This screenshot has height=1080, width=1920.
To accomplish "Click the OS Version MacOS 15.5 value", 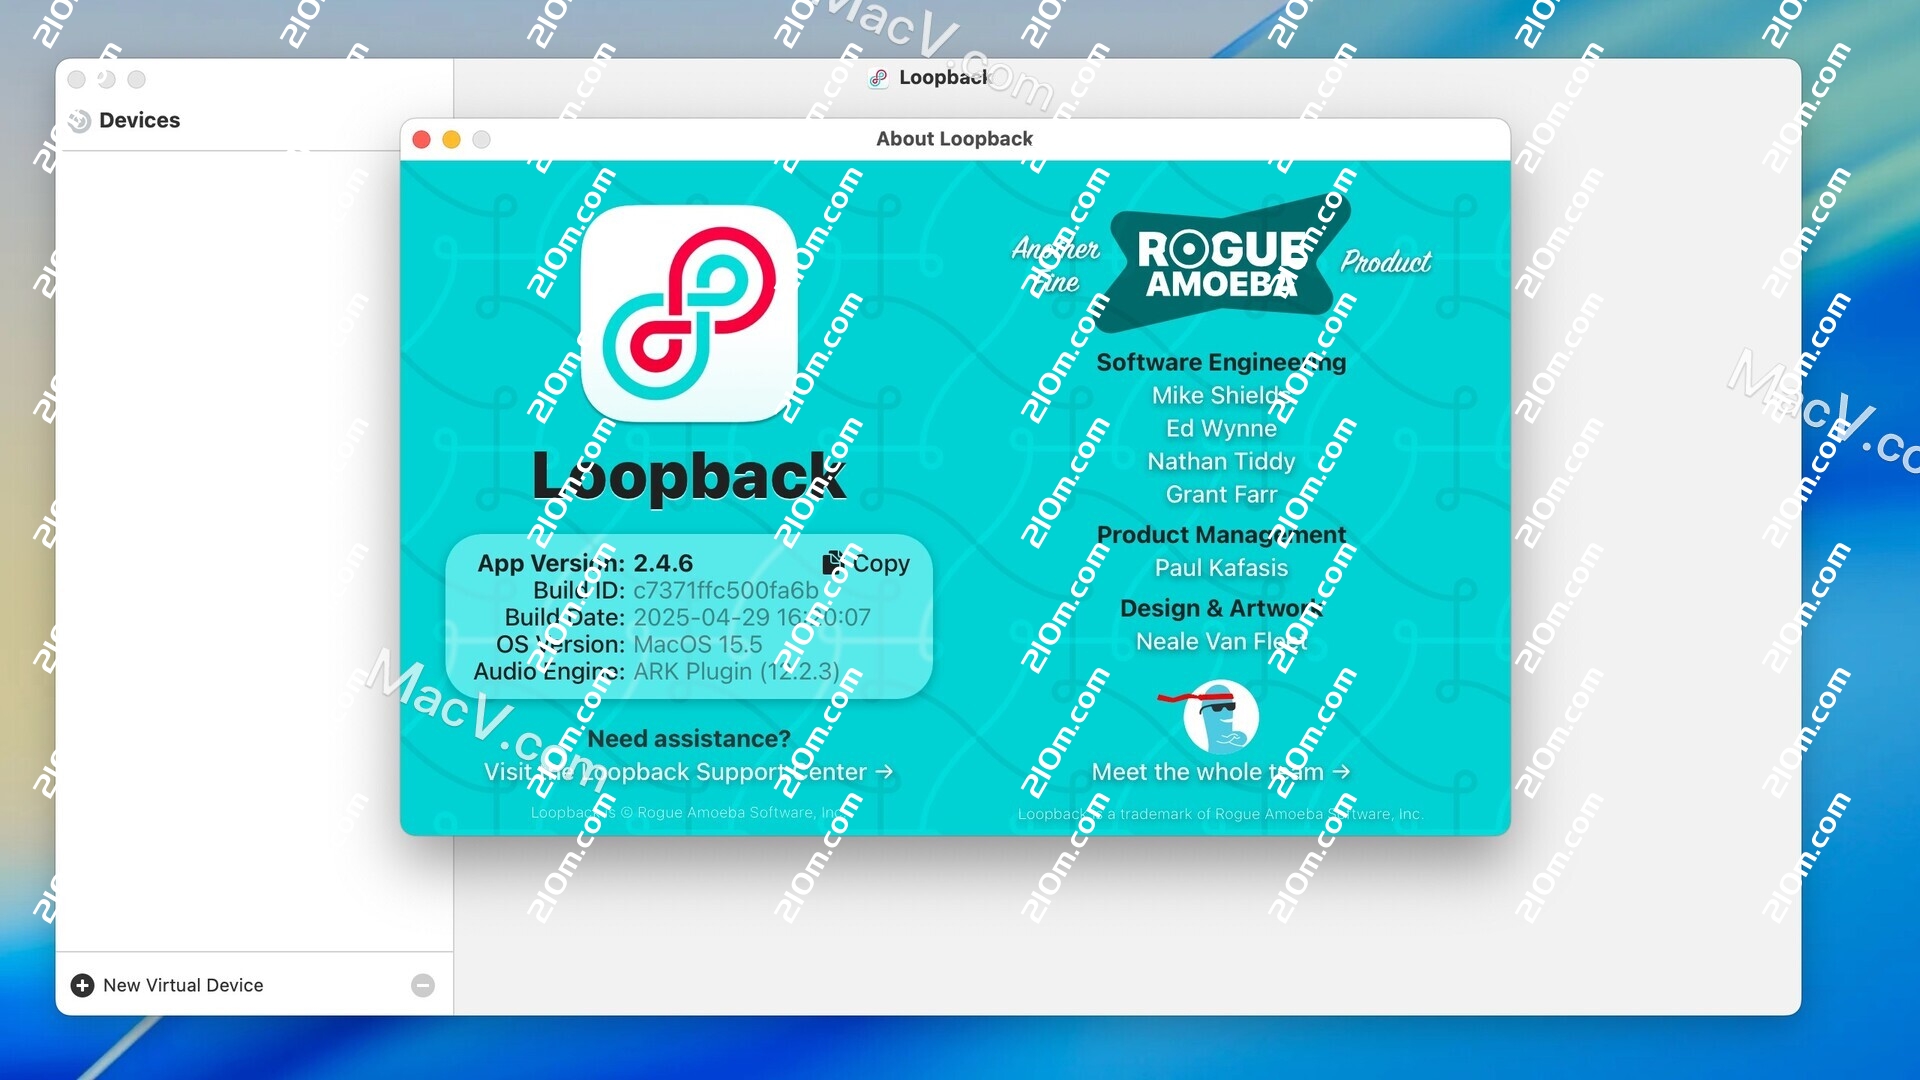I will point(698,644).
